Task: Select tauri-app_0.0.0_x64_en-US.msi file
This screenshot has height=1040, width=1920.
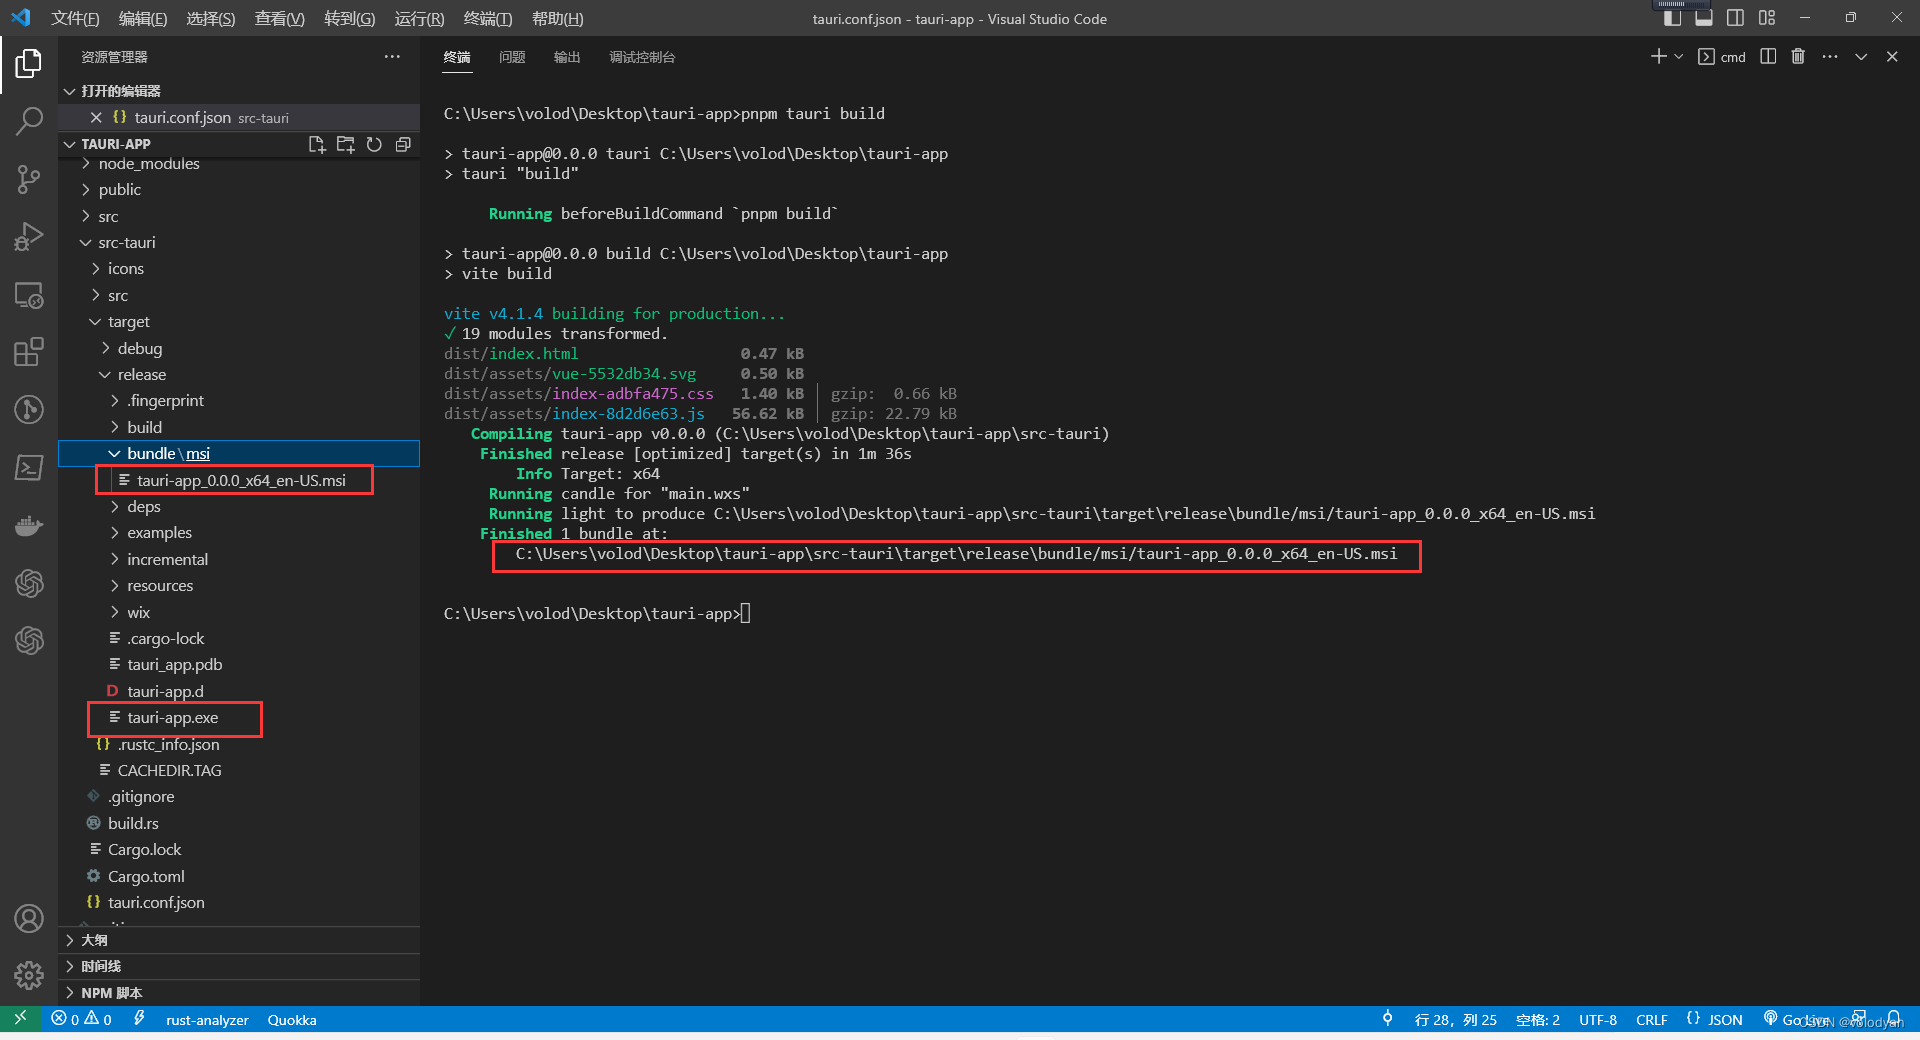Action: coord(240,480)
